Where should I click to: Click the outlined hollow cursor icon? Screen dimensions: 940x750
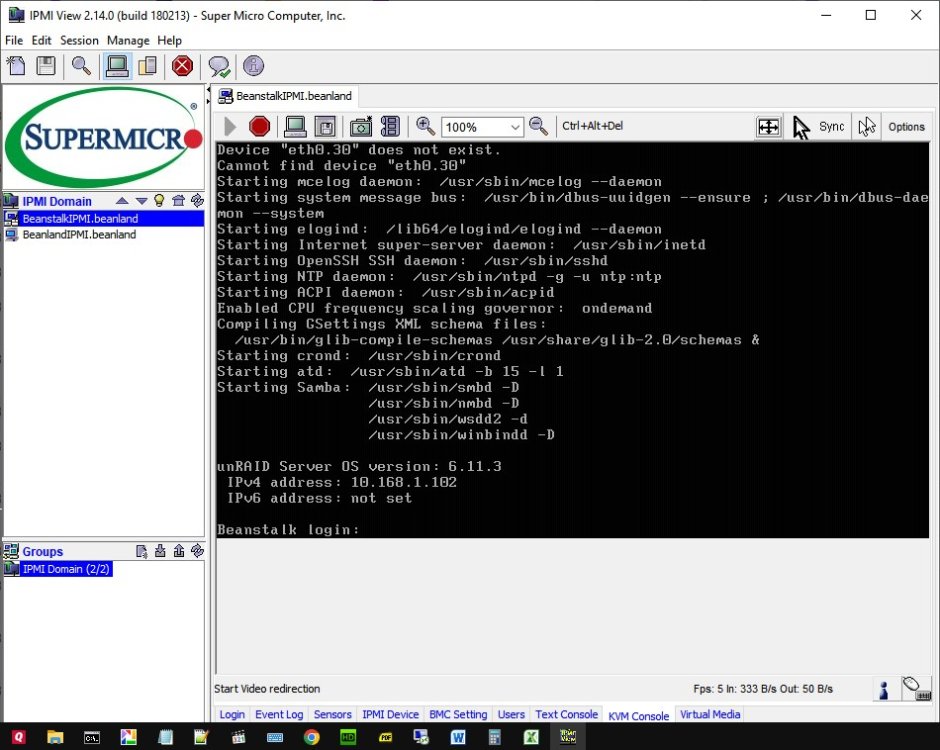[866, 126]
